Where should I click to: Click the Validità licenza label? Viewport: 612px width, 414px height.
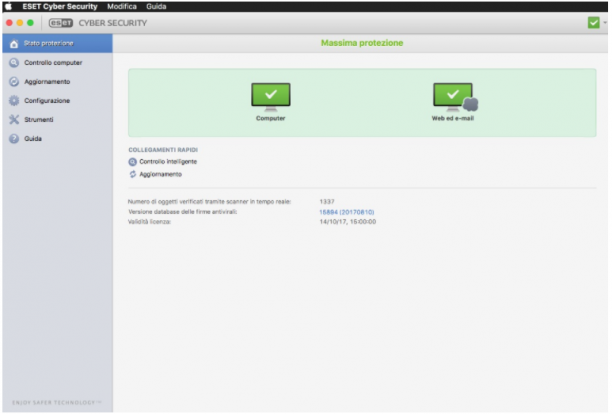click(149, 222)
